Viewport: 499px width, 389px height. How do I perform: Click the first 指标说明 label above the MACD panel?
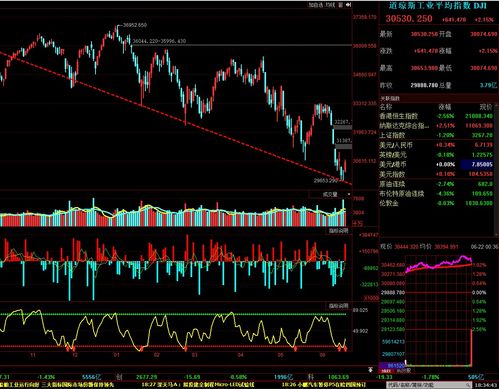[x=338, y=231]
